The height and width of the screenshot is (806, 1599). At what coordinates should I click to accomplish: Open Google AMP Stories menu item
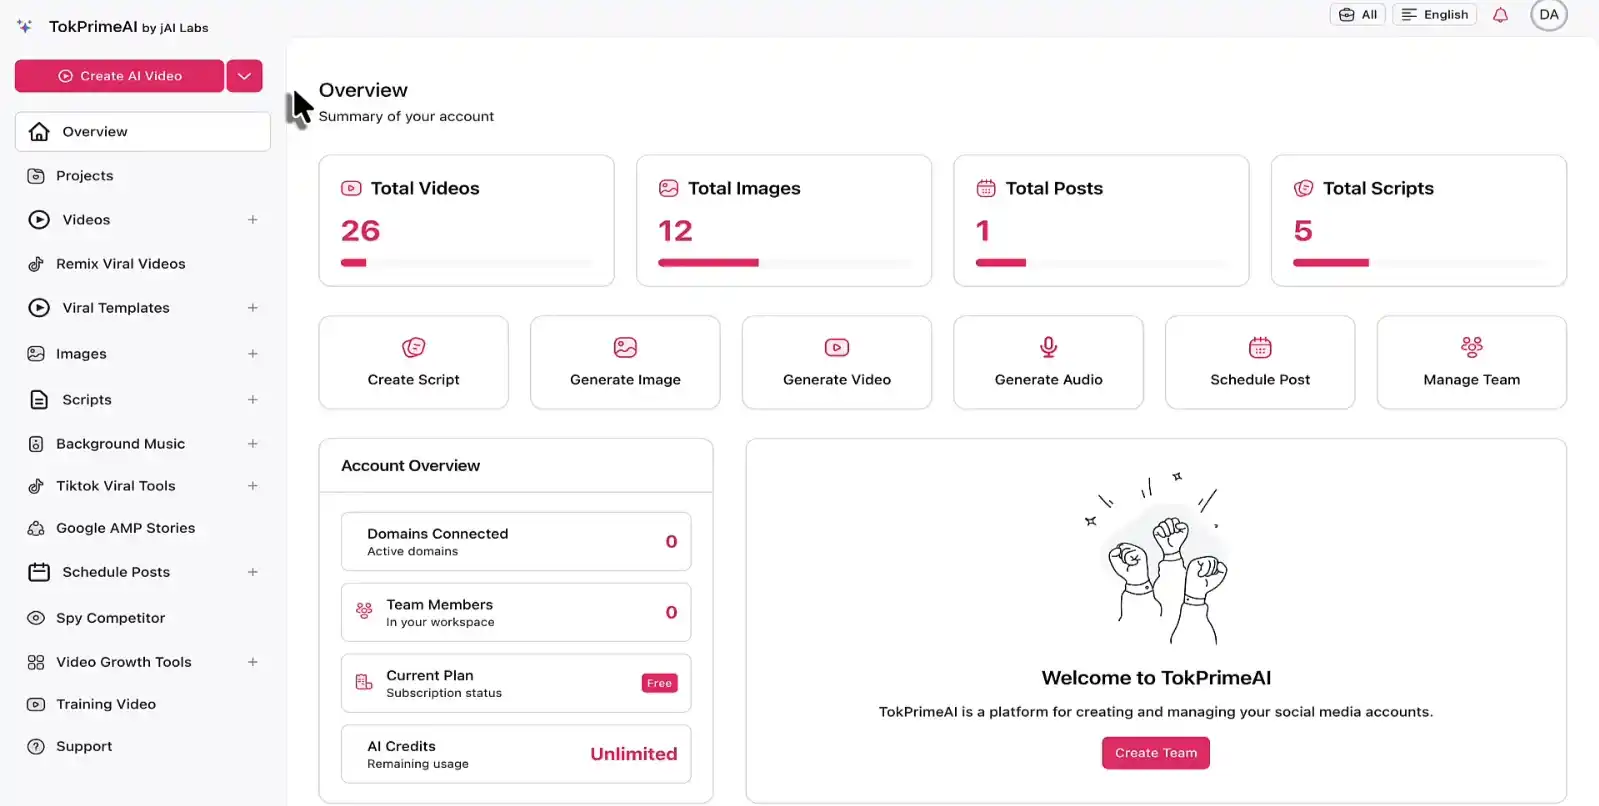click(126, 528)
